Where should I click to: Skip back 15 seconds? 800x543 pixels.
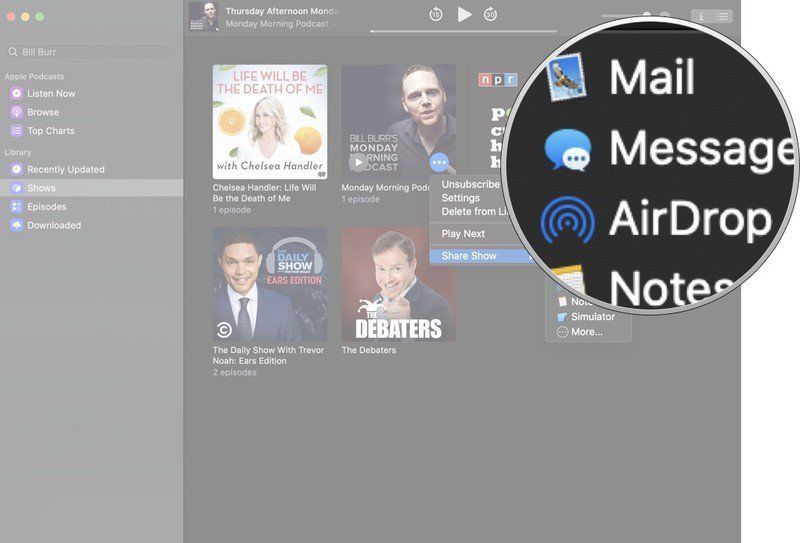pyautogui.click(x=436, y=15)
